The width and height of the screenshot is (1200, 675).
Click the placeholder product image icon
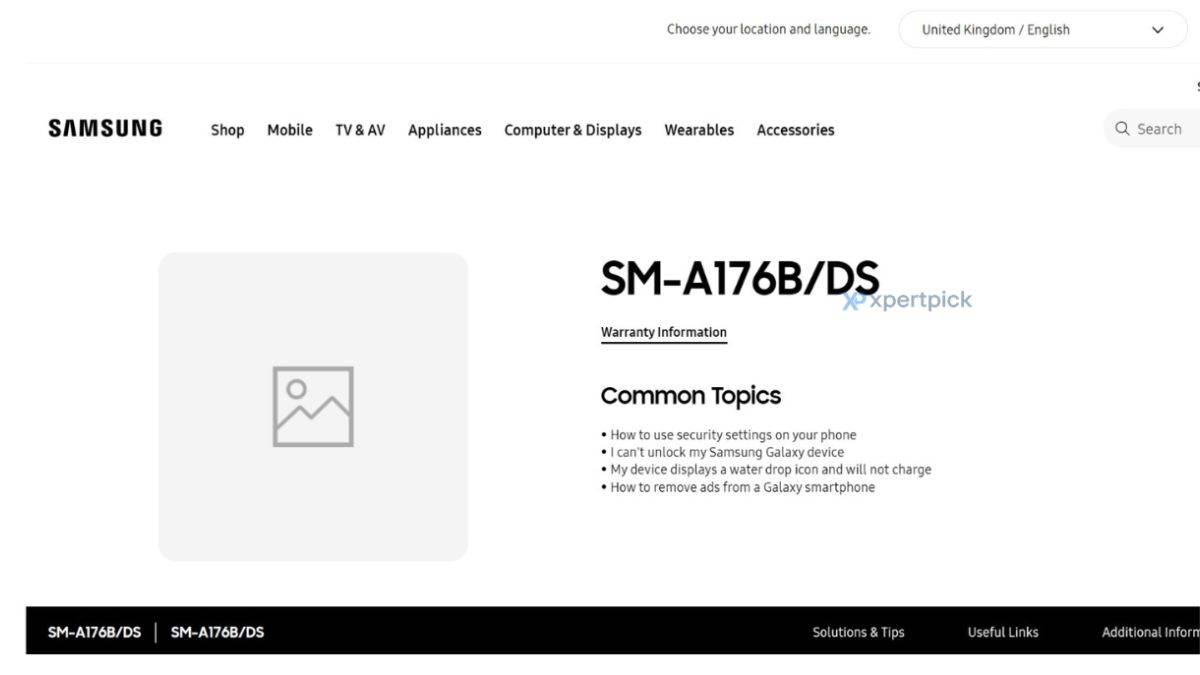pyautogui.click(x=313, y=406)
